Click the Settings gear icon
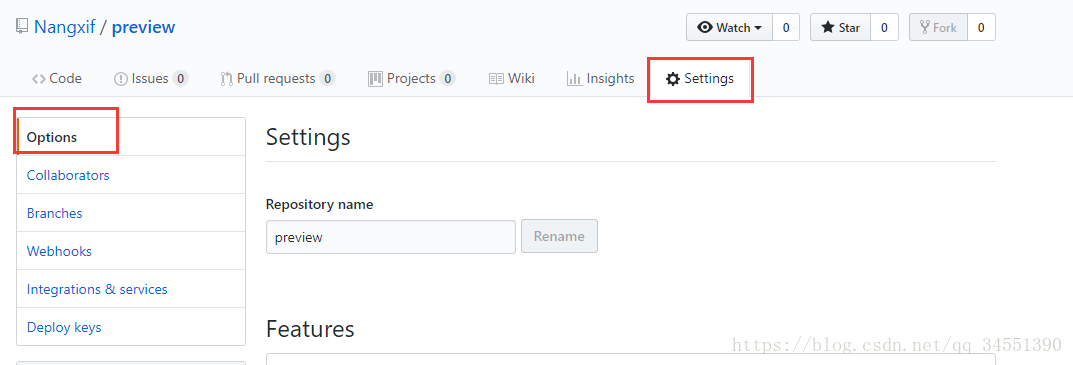1073x365 pixels. tap(673, 79)
